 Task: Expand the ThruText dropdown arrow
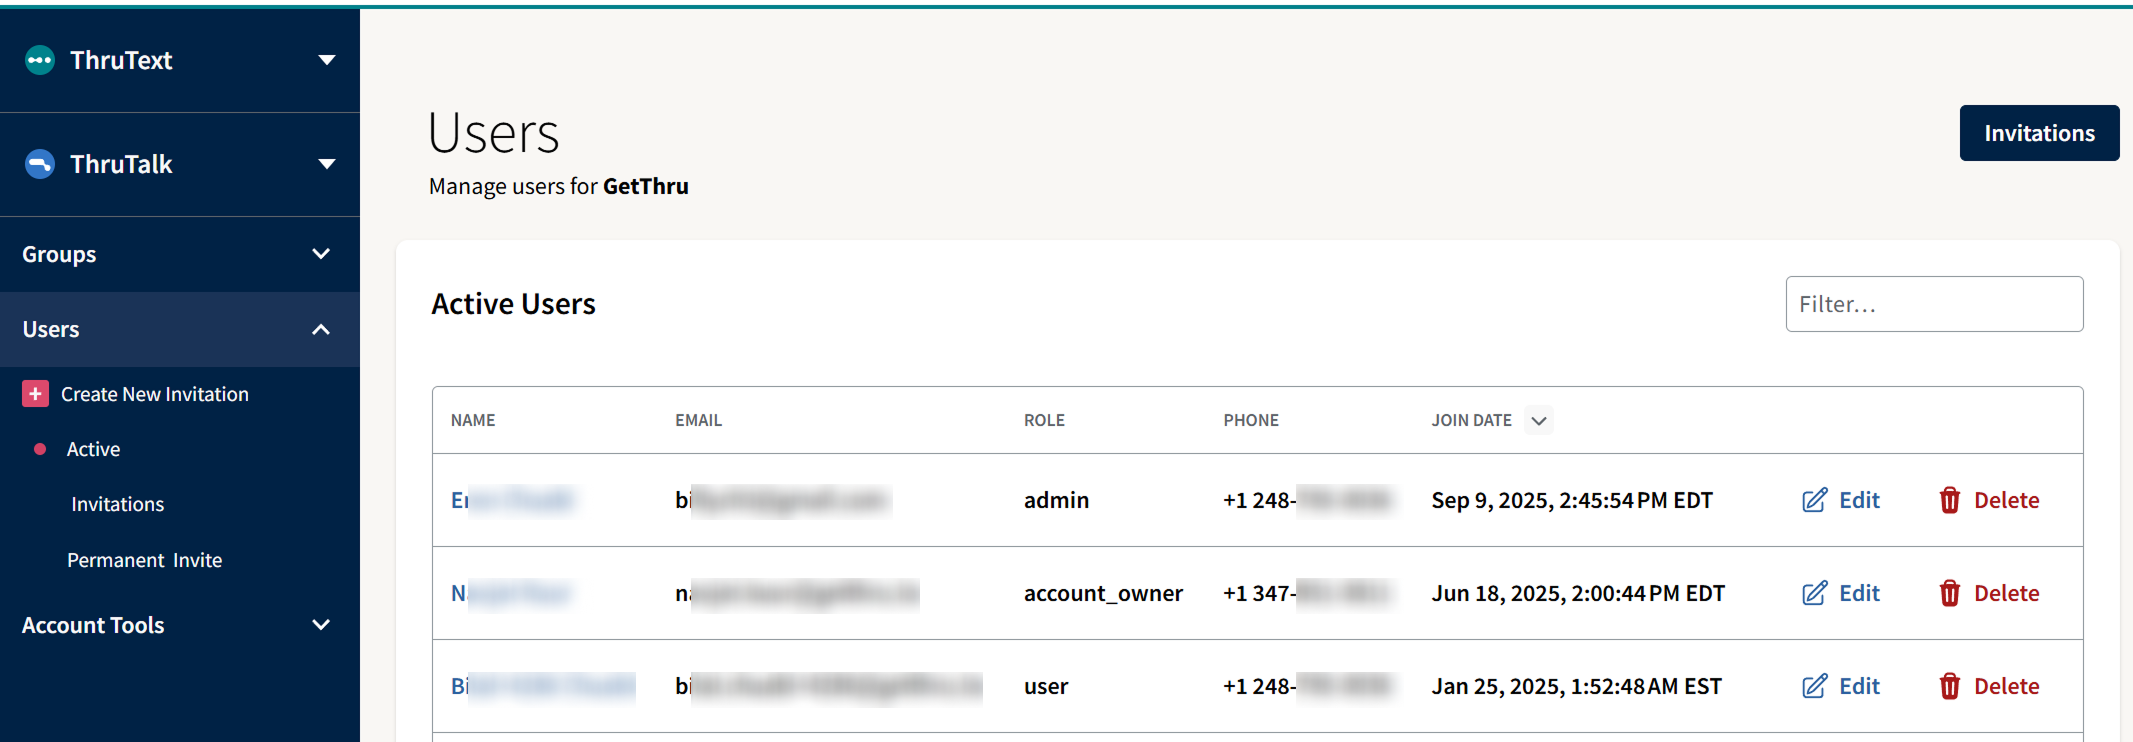(x=326, y=60)
